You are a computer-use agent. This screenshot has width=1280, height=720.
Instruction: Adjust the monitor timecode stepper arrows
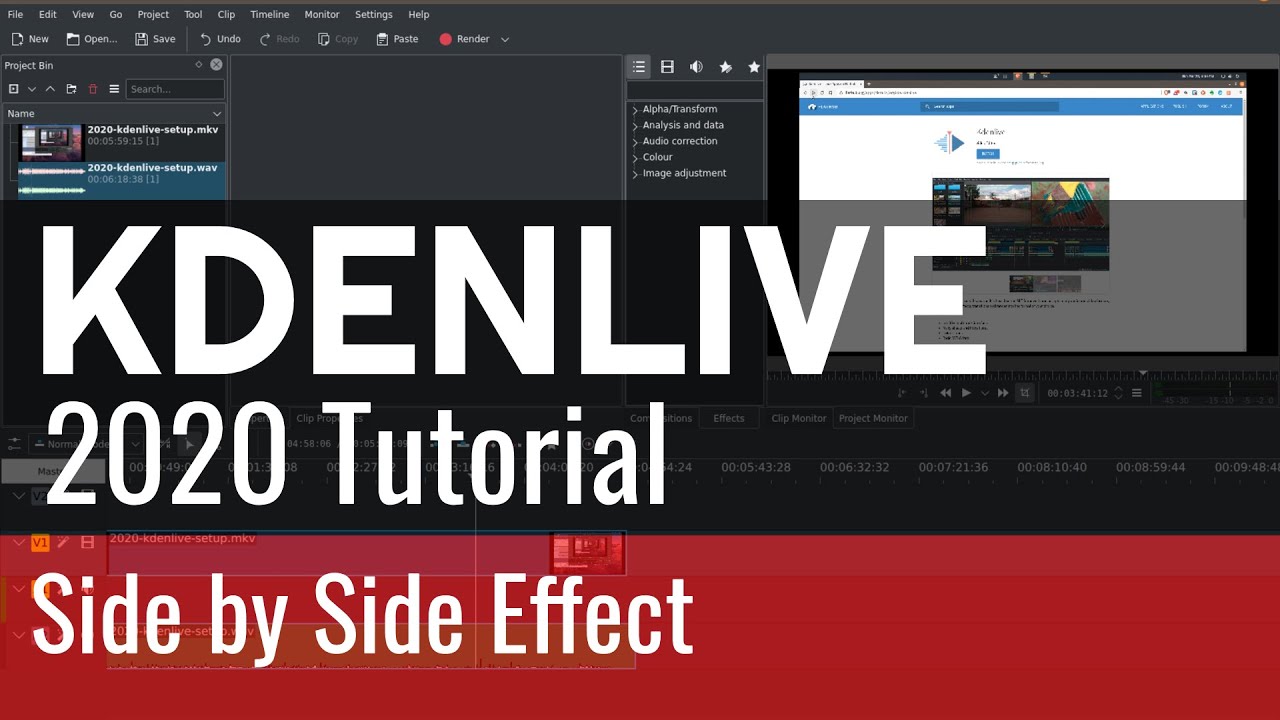click(x=1119, y=394)
